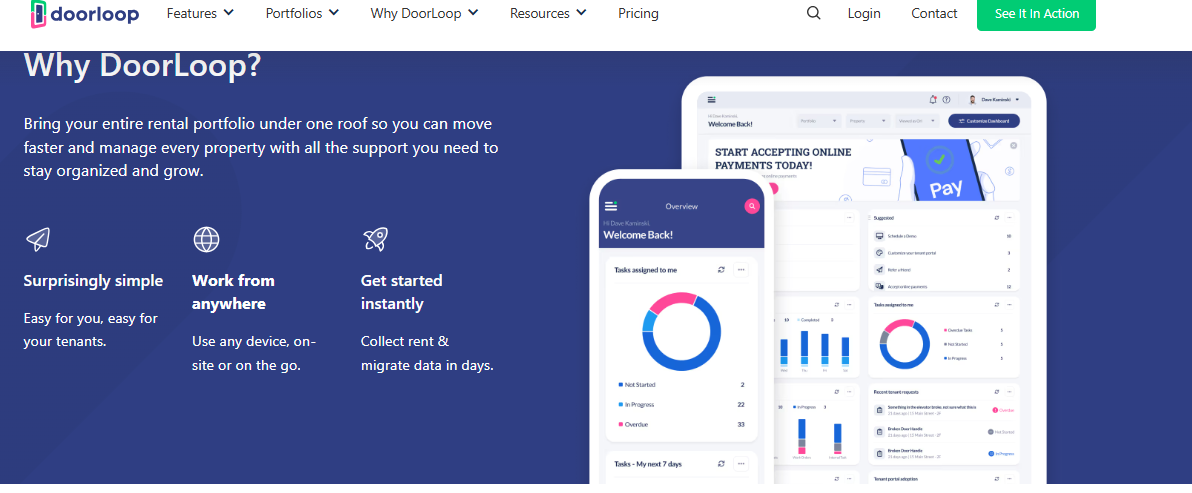This screenshot has width=1192, height=493.
Task: Click the Refer a friend row icon
Action: (x=880, y=270)
